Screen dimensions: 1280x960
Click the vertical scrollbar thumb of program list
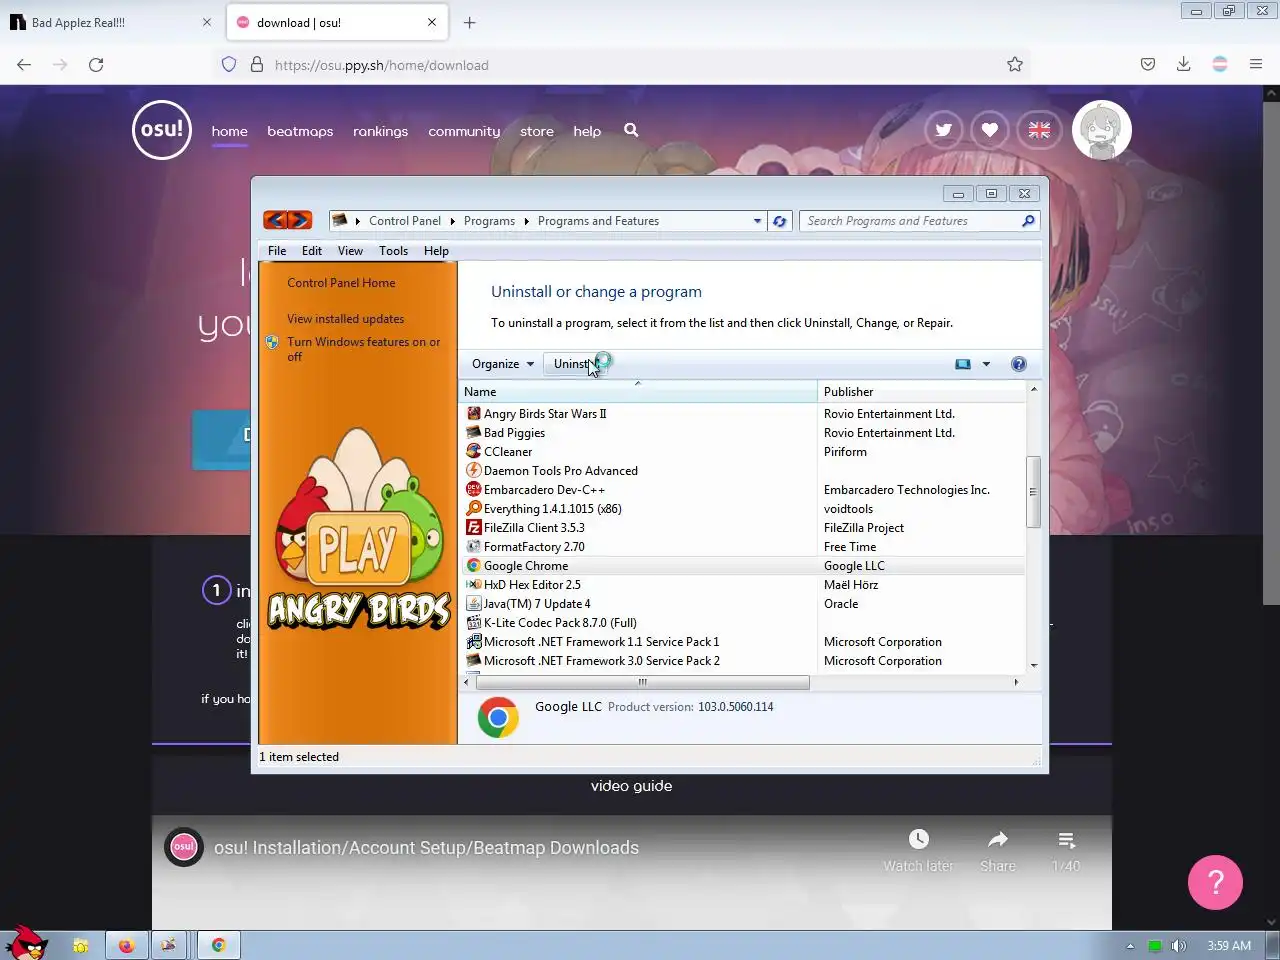pyautogui.click(x=1033, y=491)
